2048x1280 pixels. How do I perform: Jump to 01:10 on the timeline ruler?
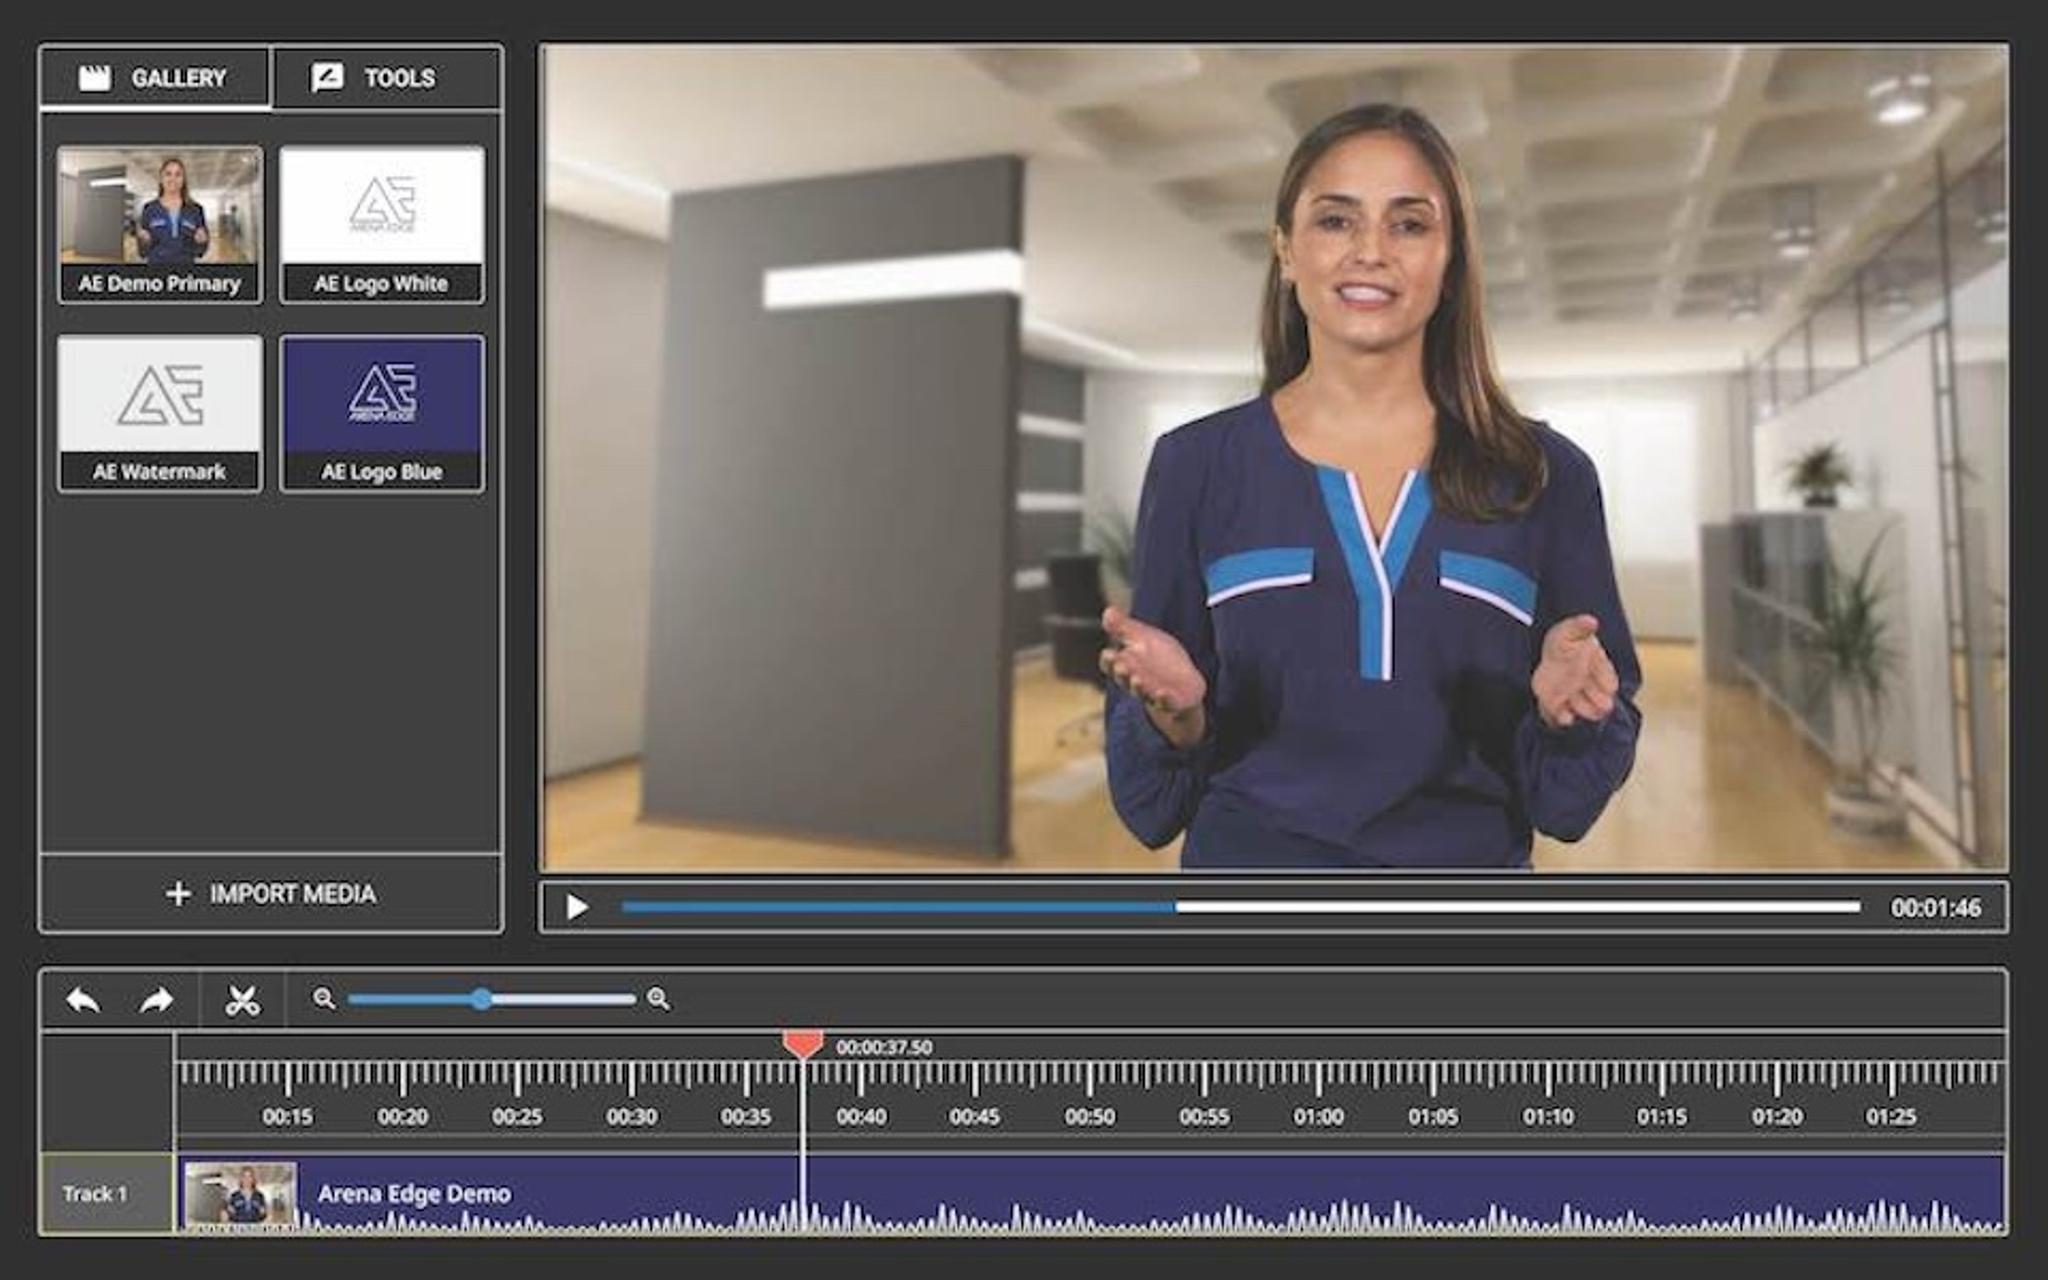1548,1116
